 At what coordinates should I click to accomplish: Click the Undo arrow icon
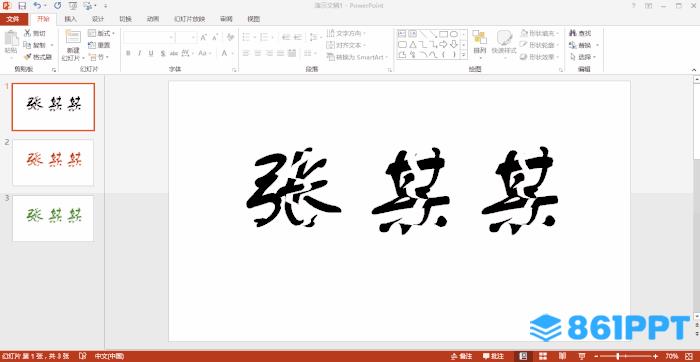click(38, 6)
